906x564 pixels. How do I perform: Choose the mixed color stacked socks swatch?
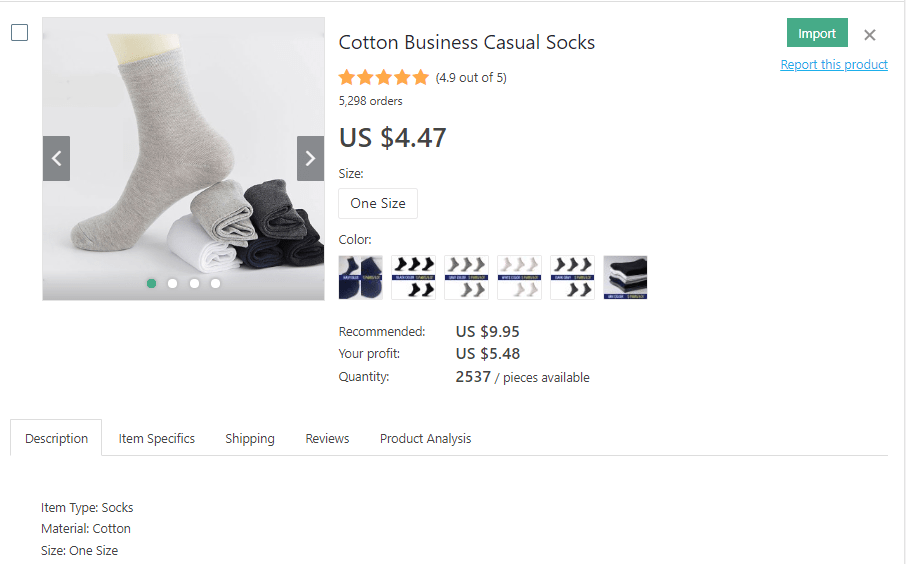(x=625, y=277)
